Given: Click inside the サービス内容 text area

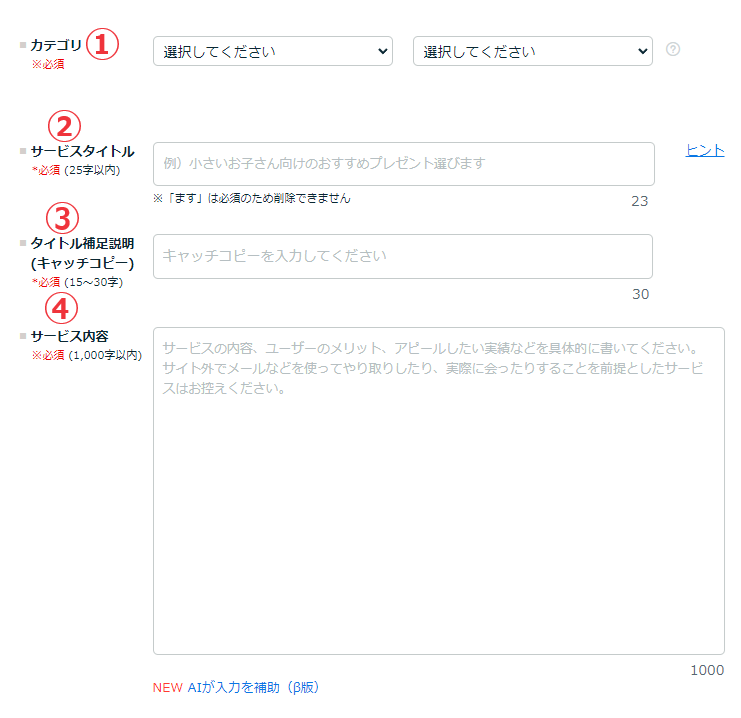Looking at the screenshot, I should coord(438,490).
